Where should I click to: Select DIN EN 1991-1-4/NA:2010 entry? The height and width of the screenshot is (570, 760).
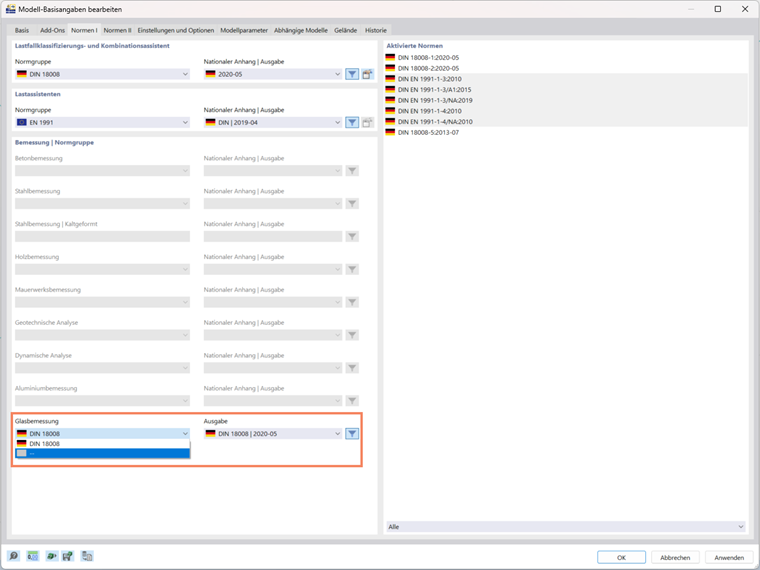(x=567, y=122)
